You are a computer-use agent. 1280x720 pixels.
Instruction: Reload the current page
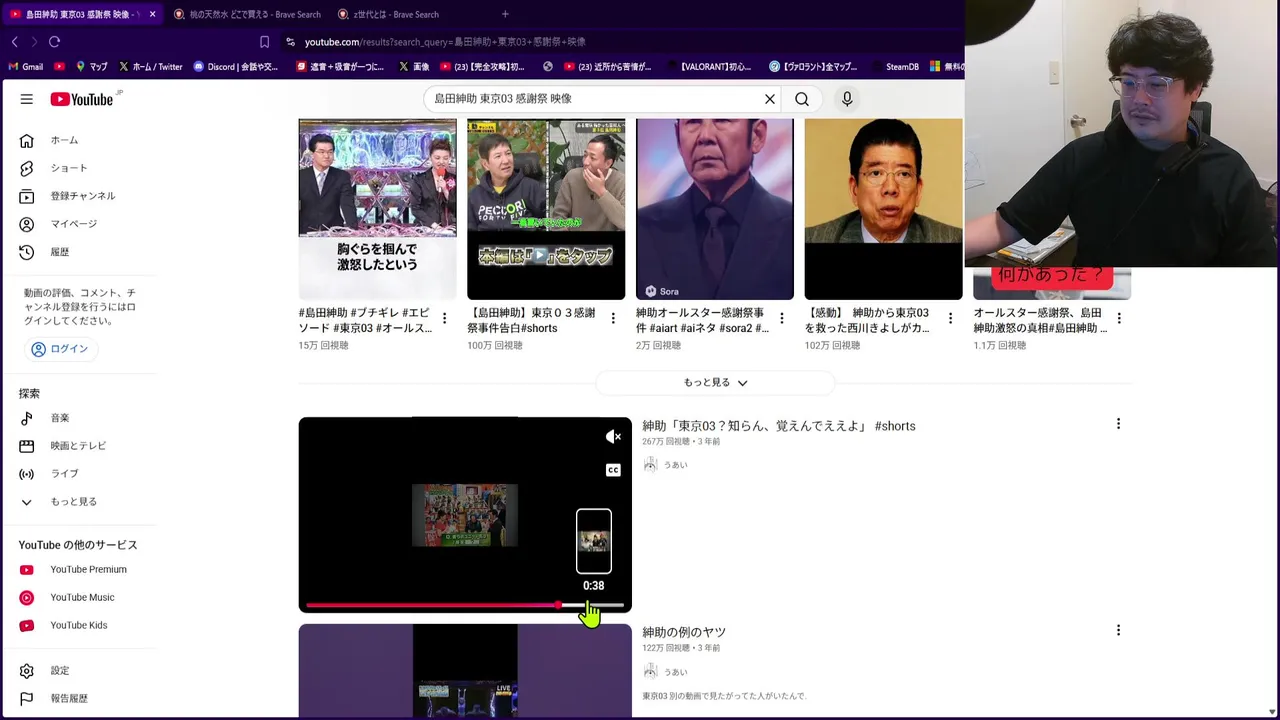55,42
